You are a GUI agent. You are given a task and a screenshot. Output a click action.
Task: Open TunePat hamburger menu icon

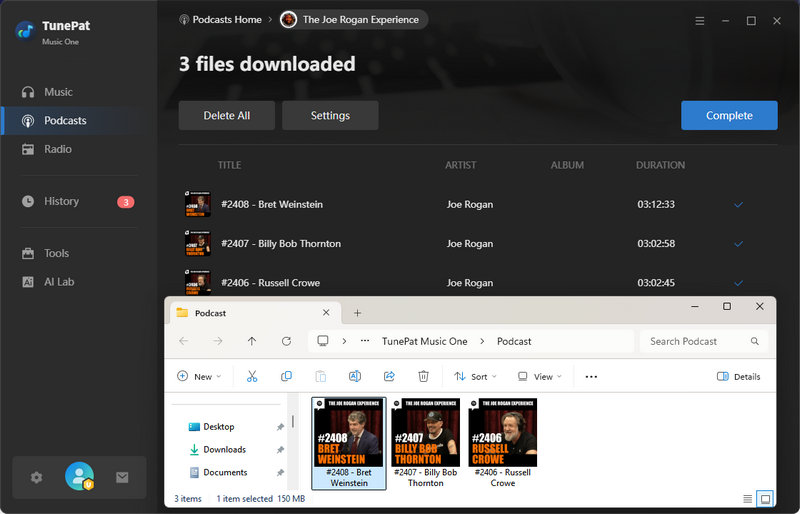pos(700,21)
